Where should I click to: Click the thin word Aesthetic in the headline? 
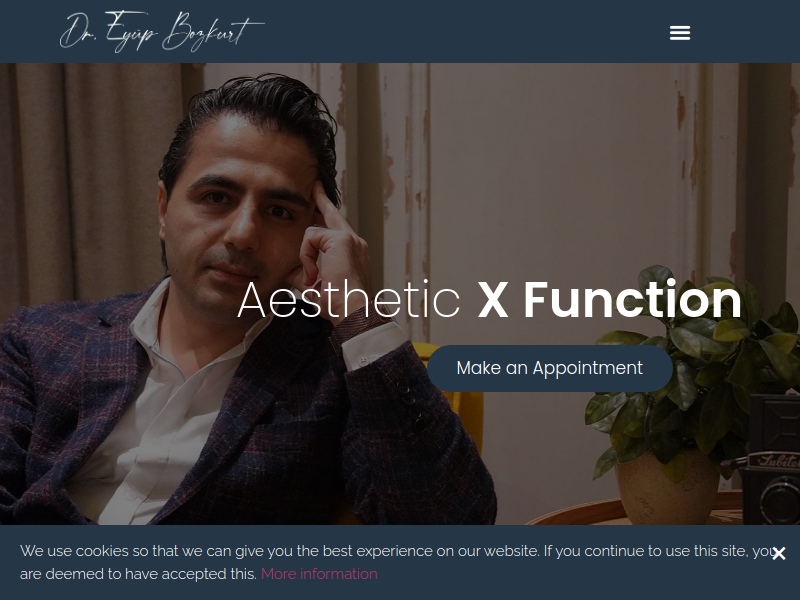349,300
